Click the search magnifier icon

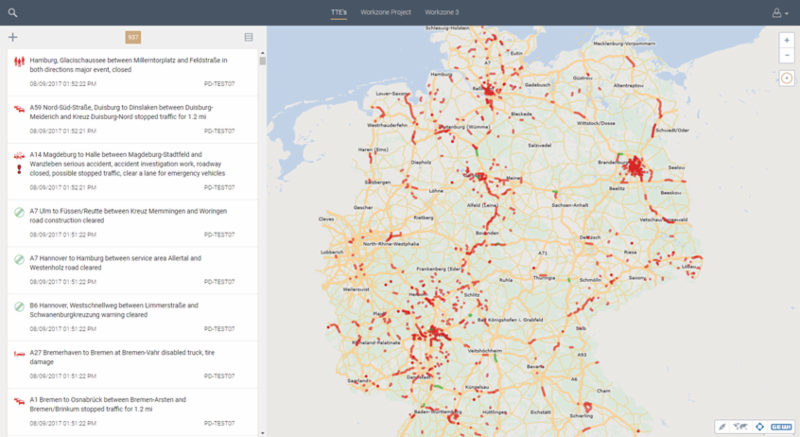coord(12,12)
